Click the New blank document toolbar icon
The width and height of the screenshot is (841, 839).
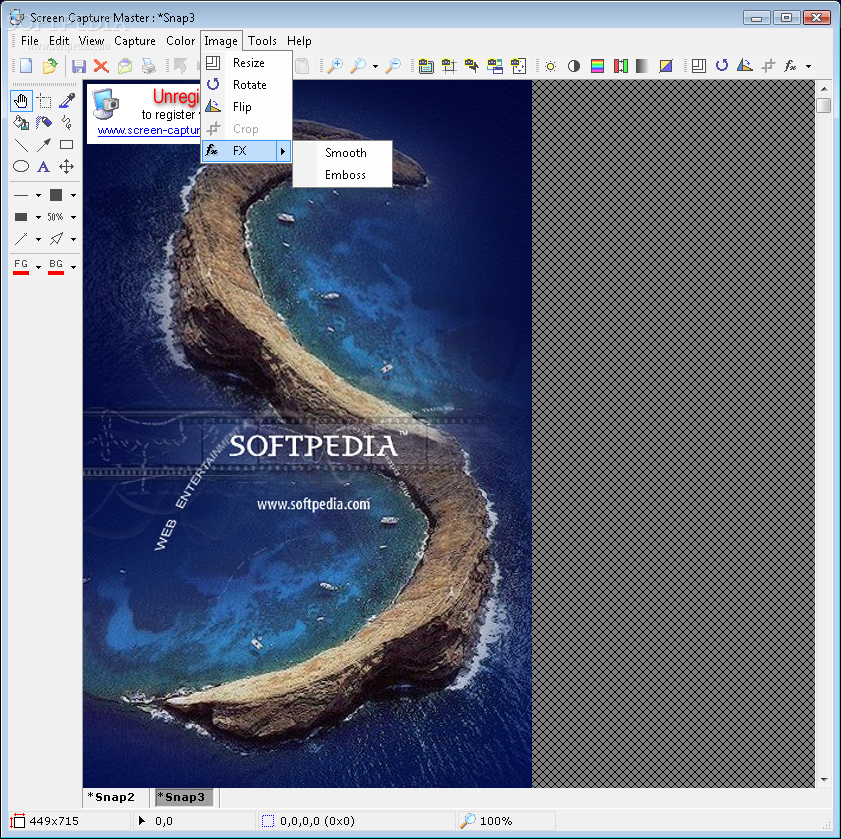tap(26, 66)
